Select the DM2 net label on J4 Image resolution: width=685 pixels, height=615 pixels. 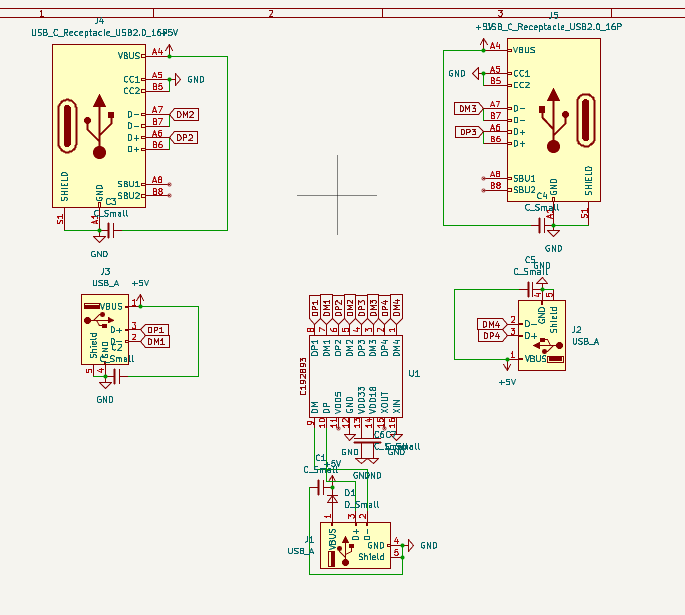[x=185, y=114]
